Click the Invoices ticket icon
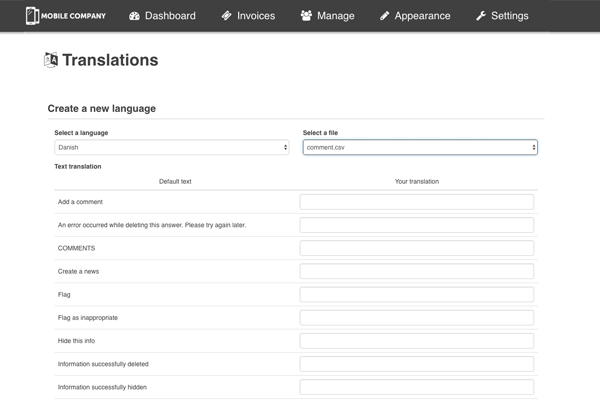600x400 pixels. click(x=227, y=16)
